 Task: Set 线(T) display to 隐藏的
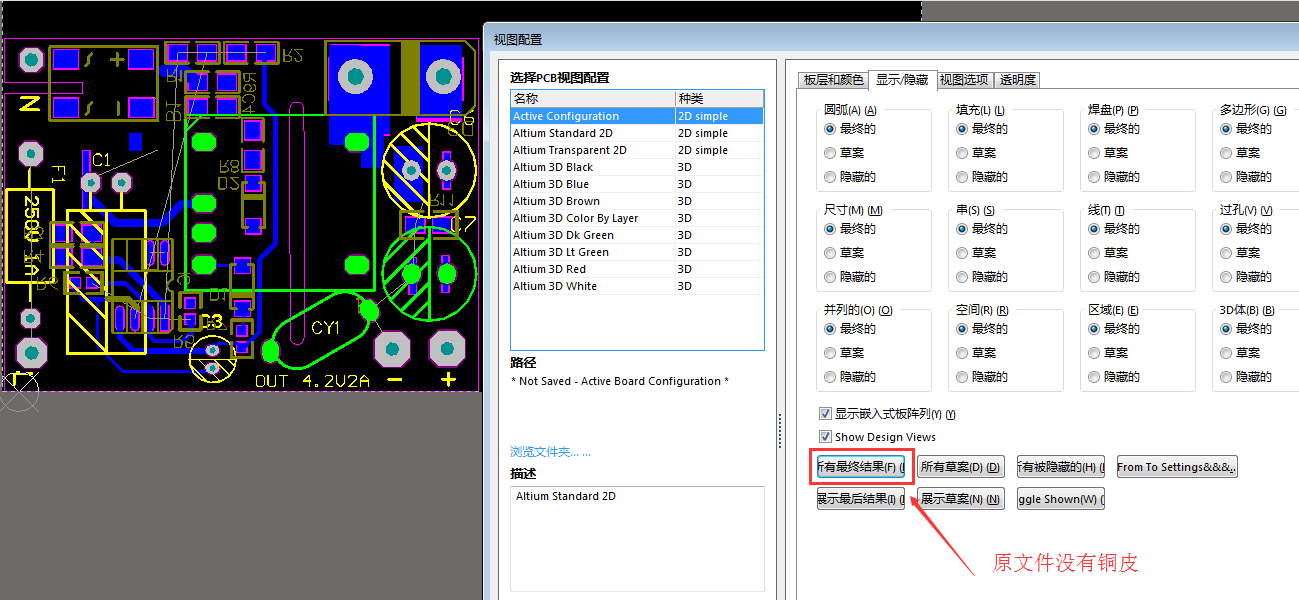[x=1094, y=277]
